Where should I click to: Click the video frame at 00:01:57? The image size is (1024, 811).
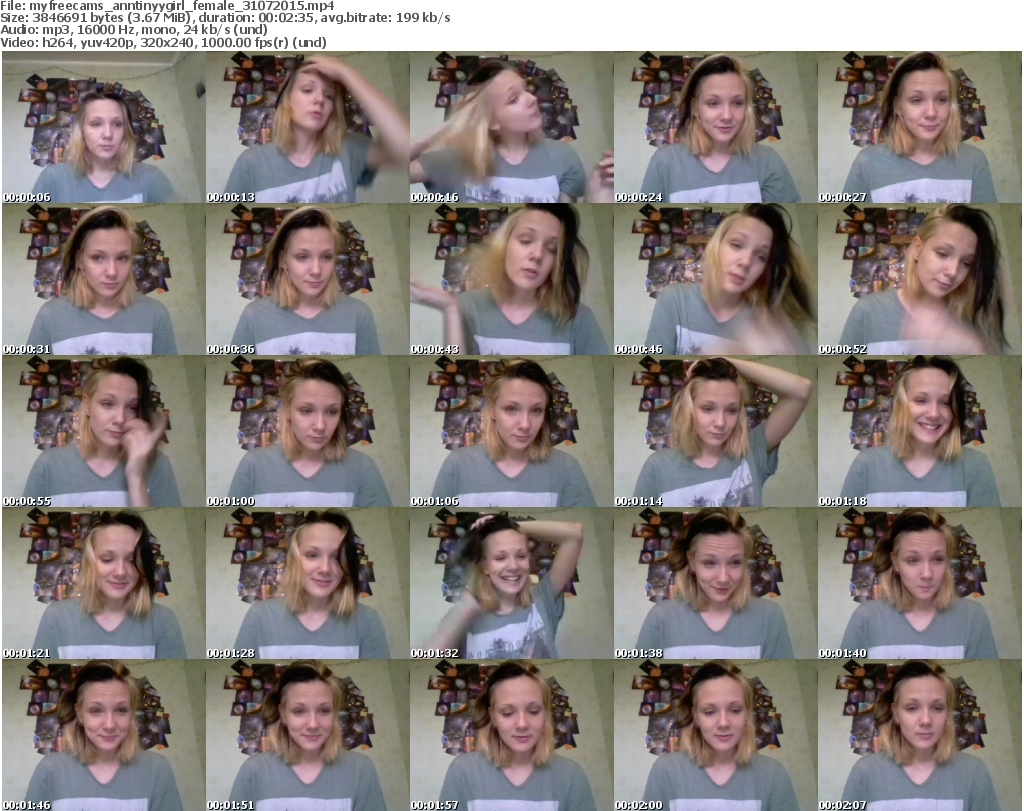(x=511, y=736)
